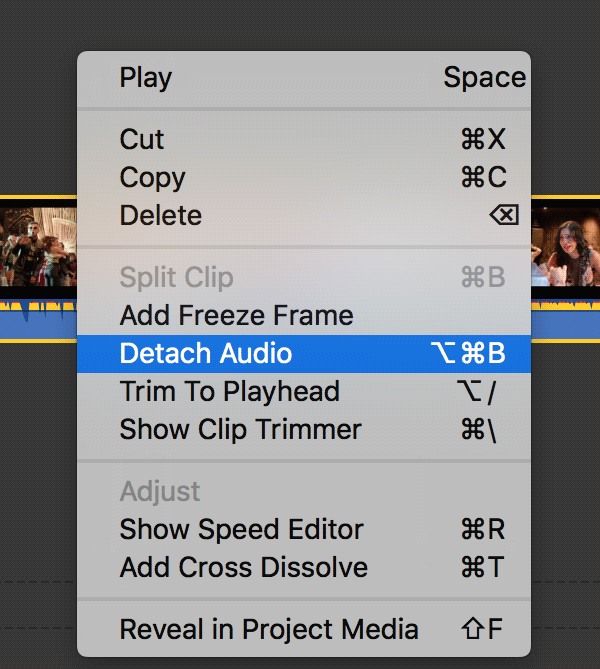This screenshot has width=600, height=669.
Task: Choose Show Speed Editor
Action: [x=241, y=529]
